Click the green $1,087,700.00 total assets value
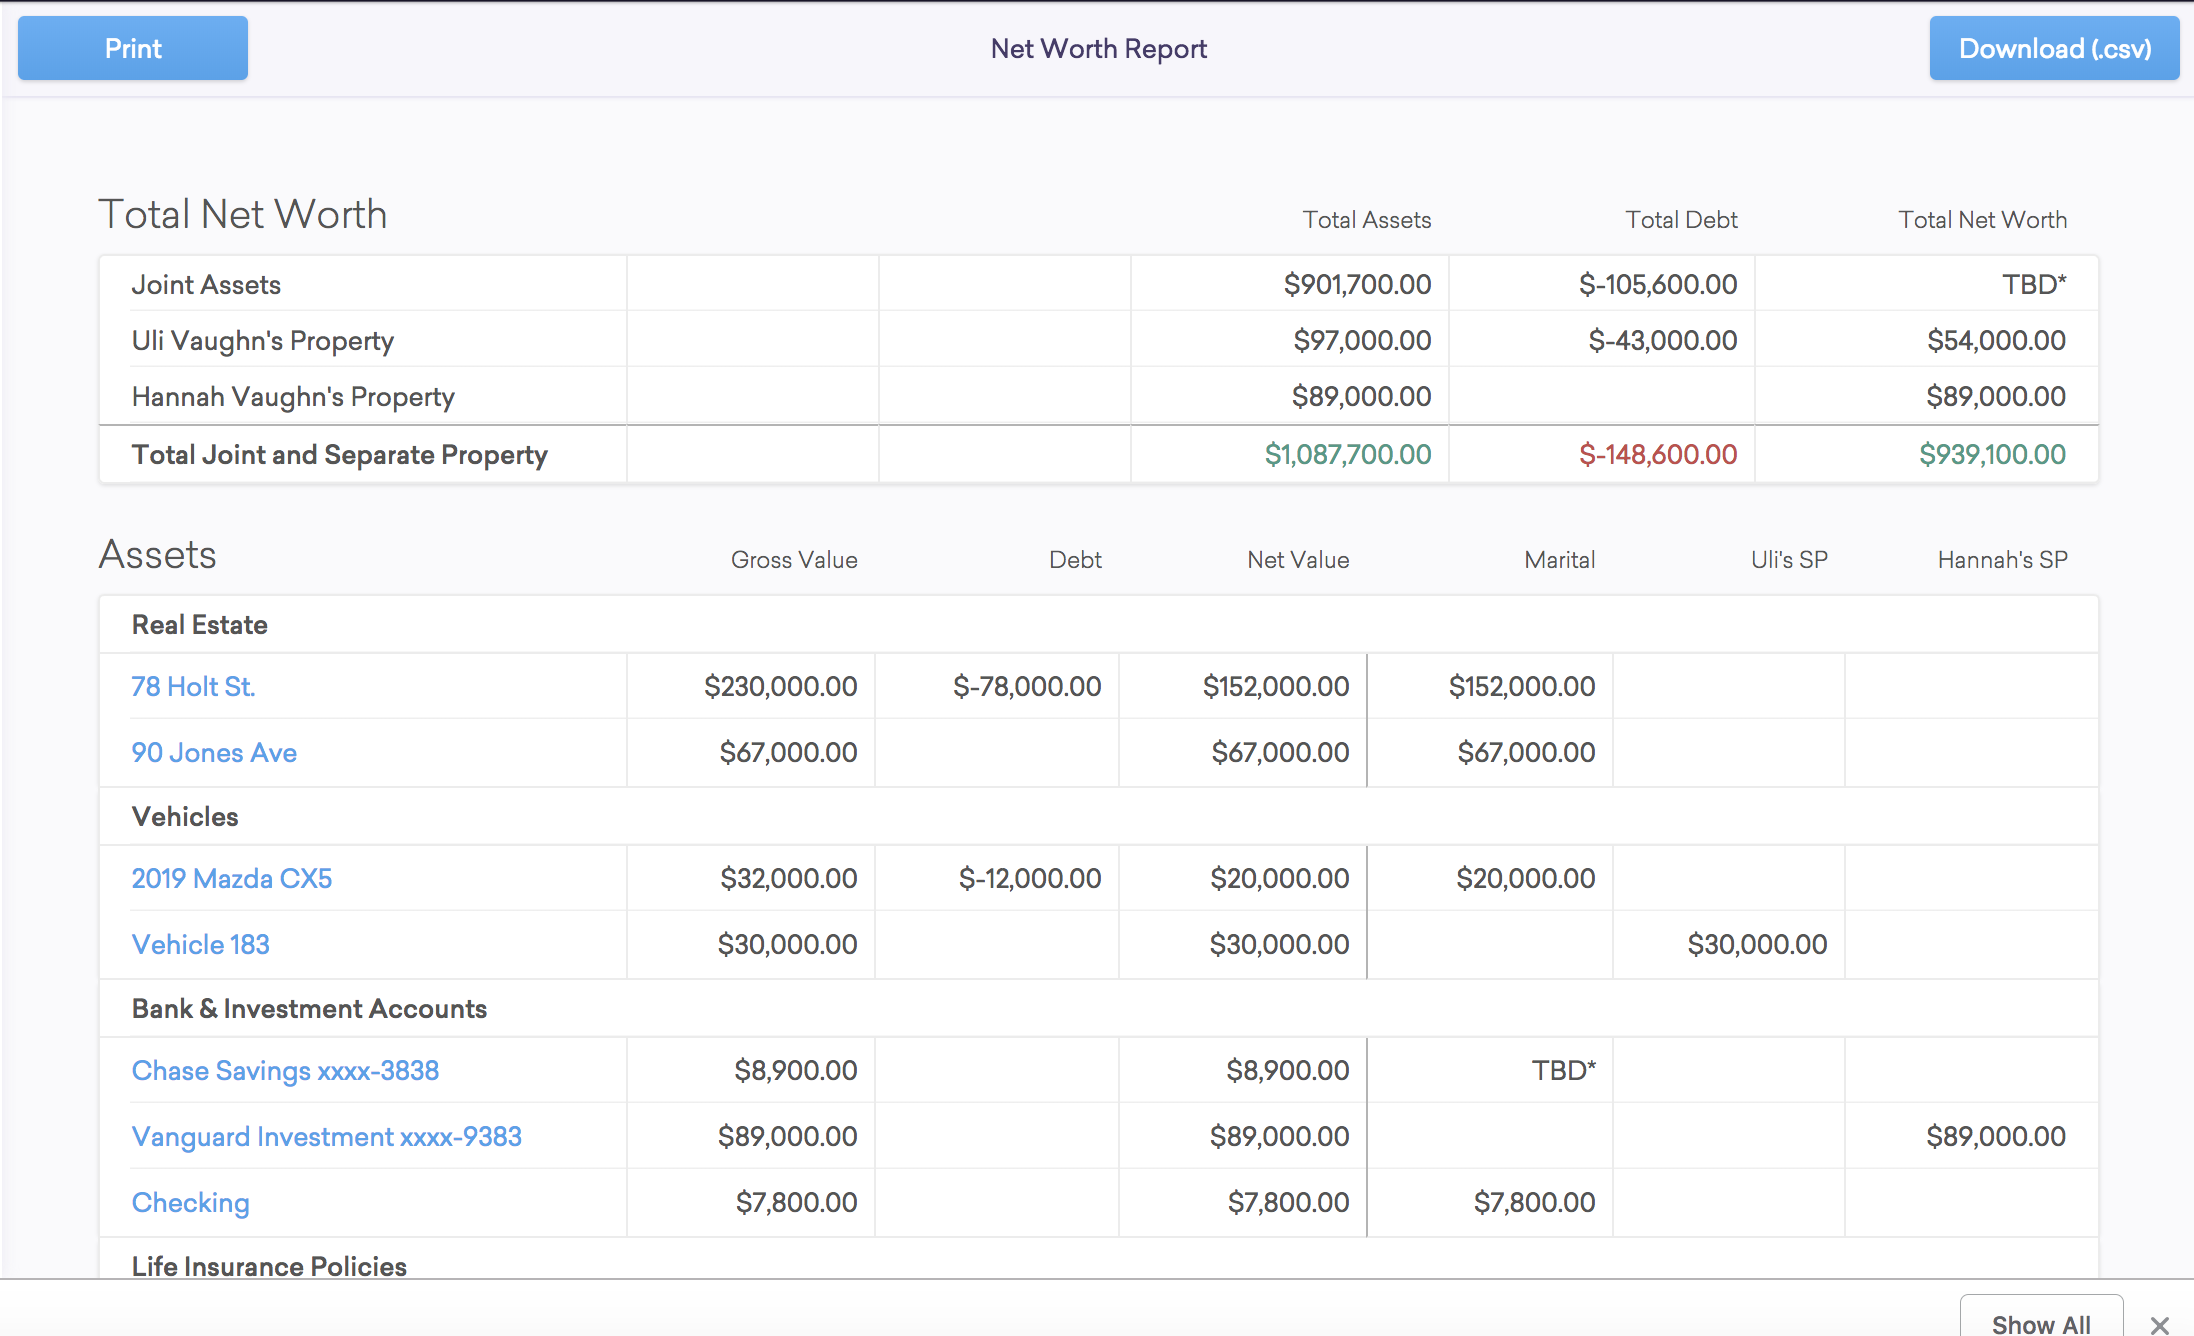 [x=1348, y=454]
